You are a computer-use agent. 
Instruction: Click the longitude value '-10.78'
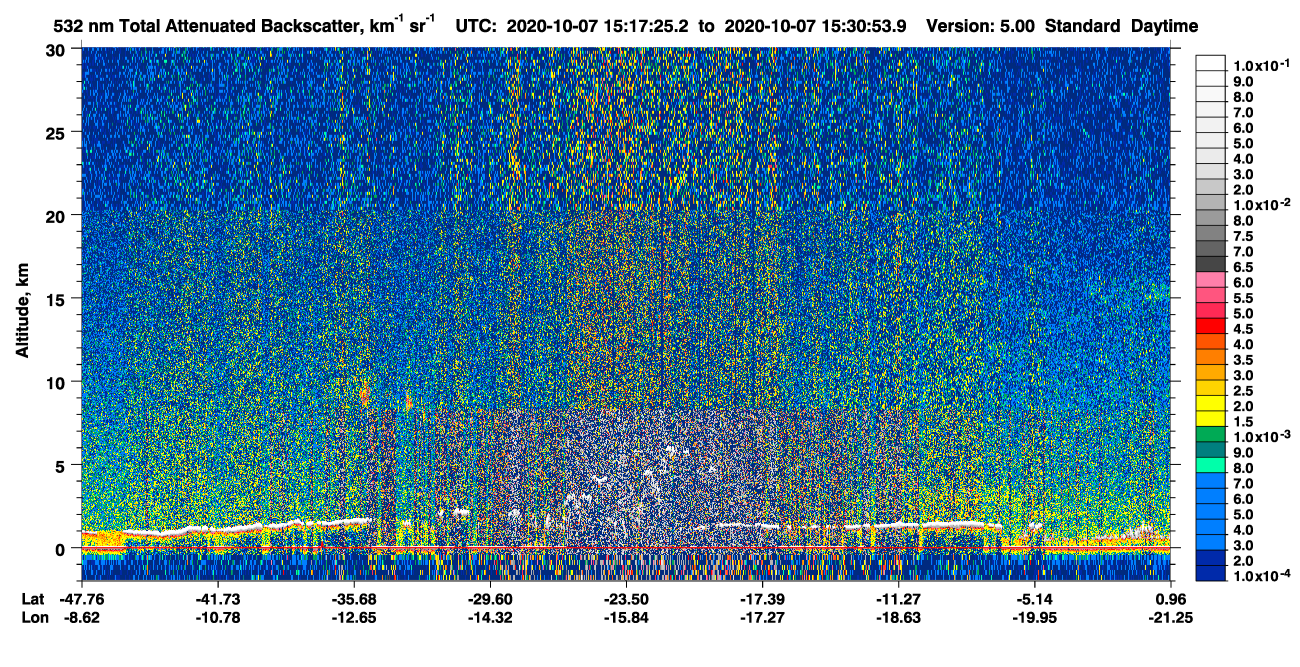(x=217, y=617)
